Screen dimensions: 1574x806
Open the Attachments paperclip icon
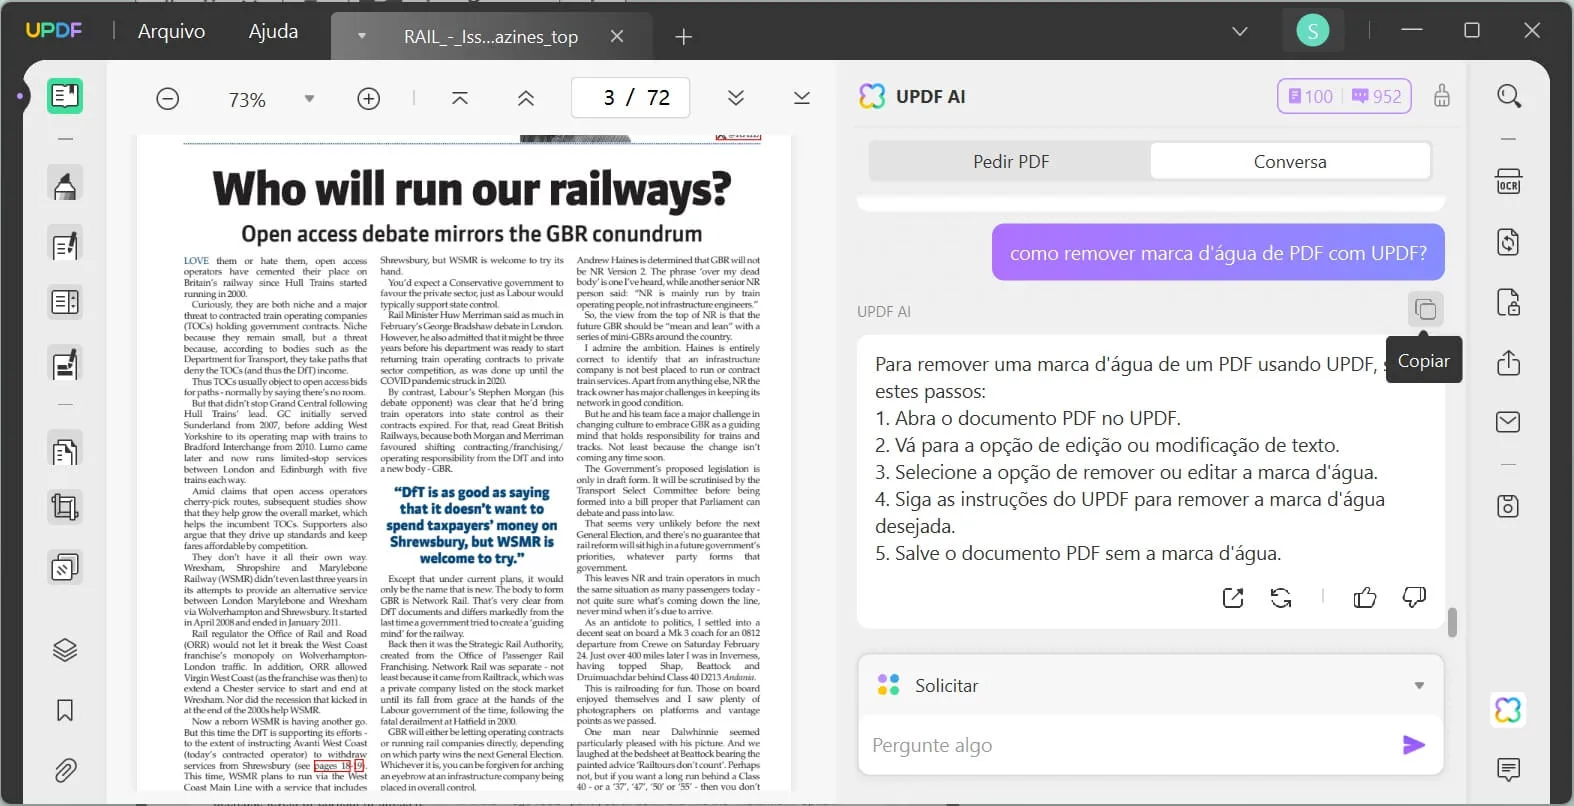(x=65, y=770)
